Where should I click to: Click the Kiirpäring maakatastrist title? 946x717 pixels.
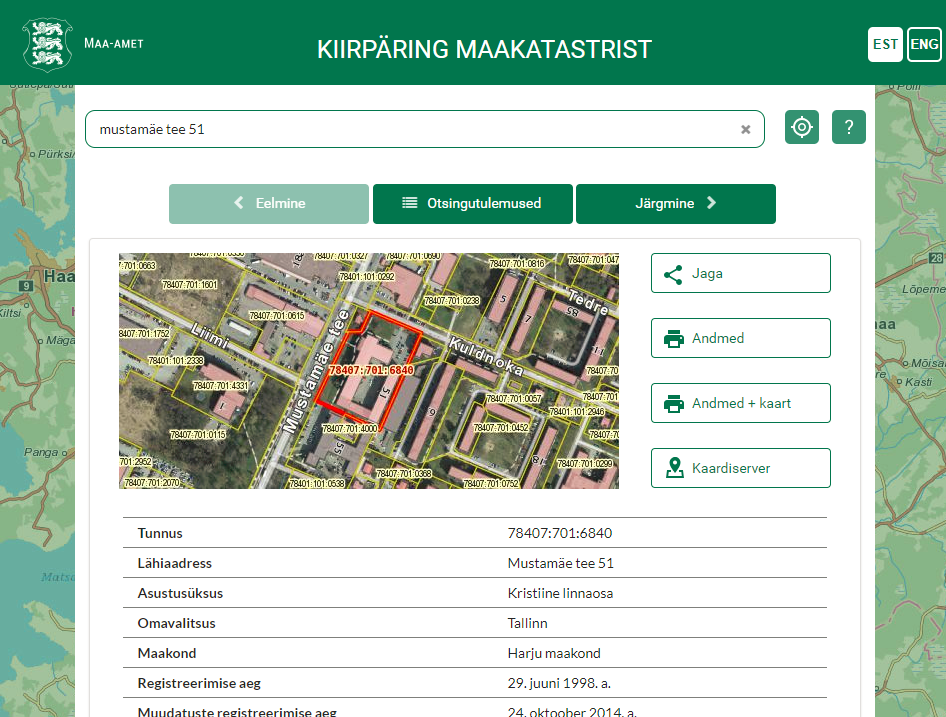click(484, 49)
